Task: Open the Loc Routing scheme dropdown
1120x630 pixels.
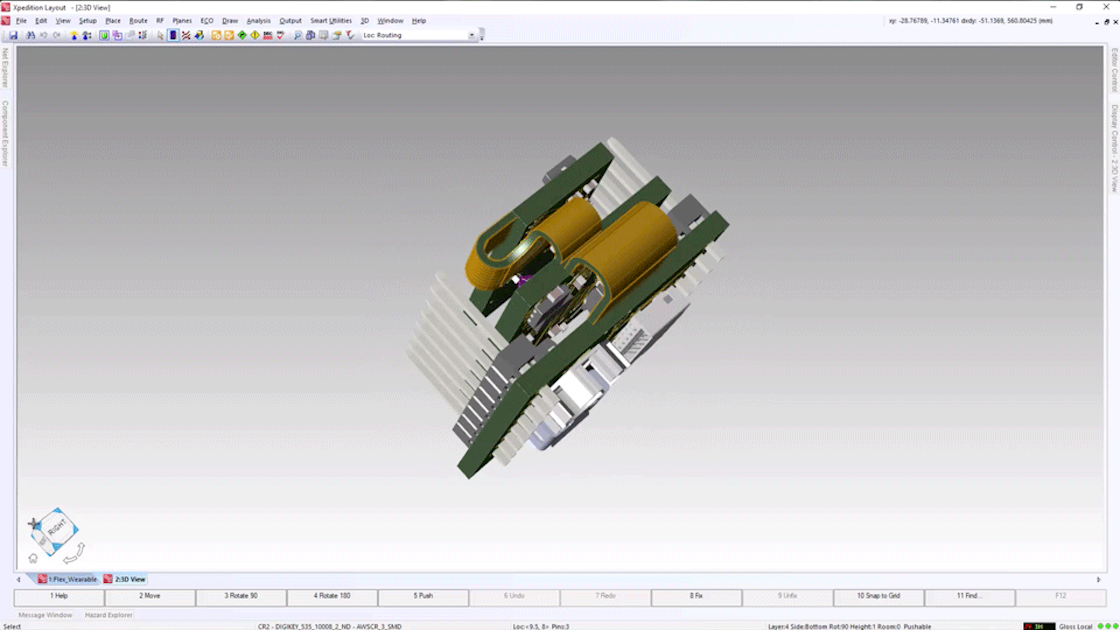Action: pos(471,34)
